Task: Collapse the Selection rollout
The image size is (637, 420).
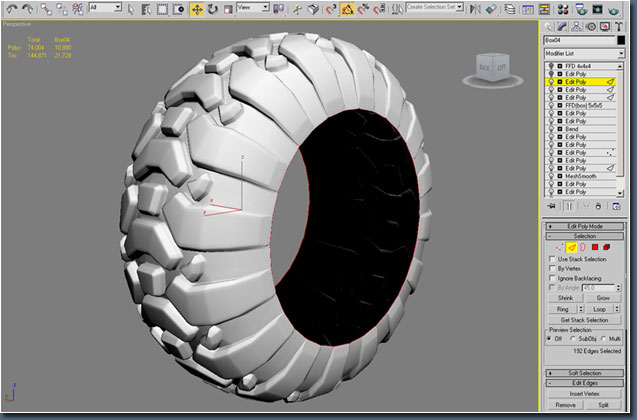Action: point(585,236)
